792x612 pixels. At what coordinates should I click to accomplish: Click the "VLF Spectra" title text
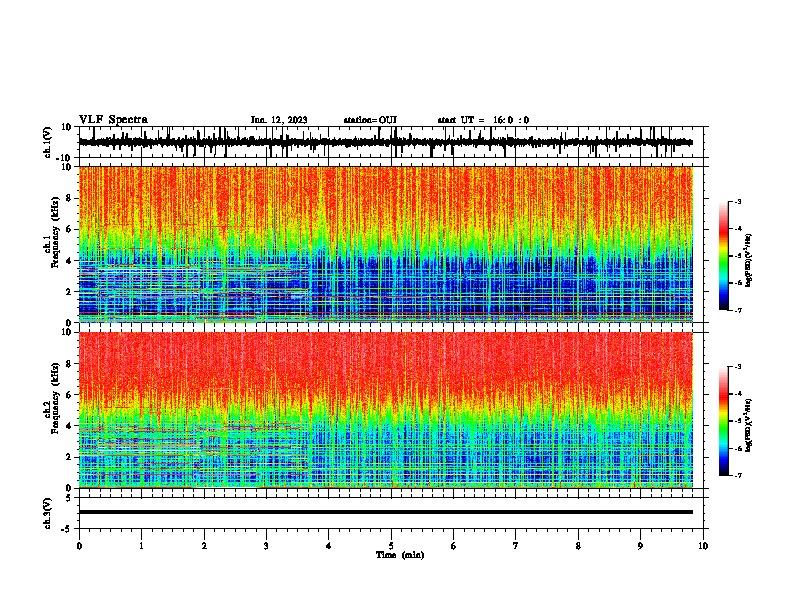coord(113,120)
